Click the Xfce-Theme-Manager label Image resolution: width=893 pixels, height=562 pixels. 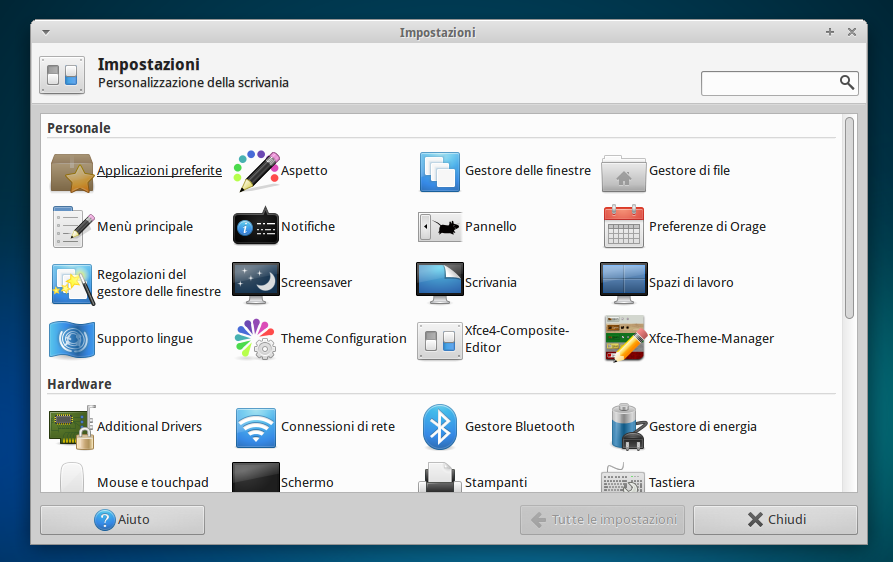pyautogui.click(x=711, y=338)
